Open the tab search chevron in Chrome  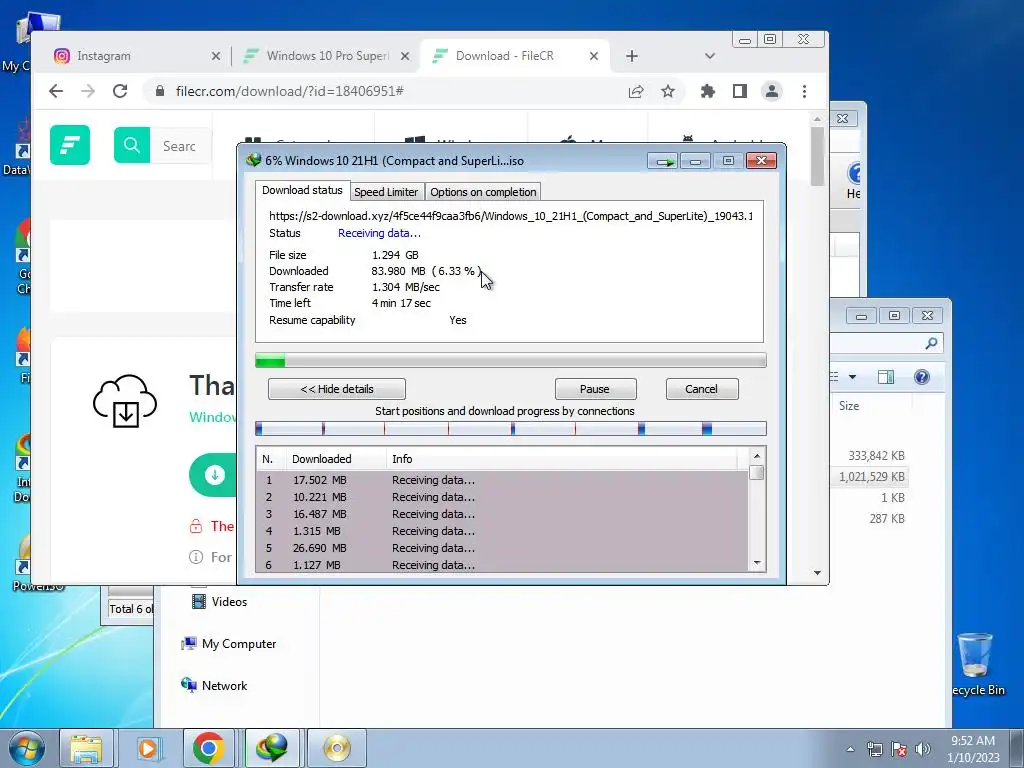(710, 56)
